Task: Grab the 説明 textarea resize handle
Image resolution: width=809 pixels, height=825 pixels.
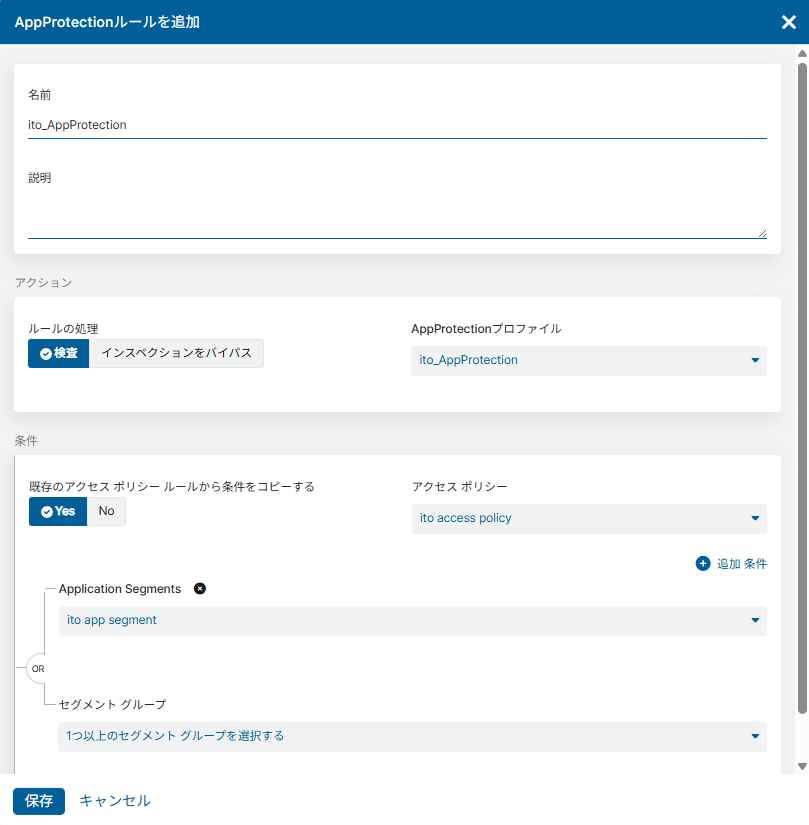Action: coord(762,233)
